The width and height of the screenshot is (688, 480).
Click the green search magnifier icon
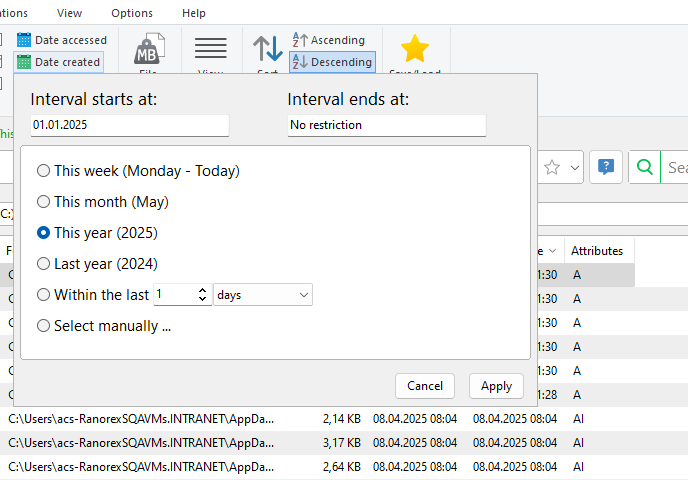coord(645,167)
